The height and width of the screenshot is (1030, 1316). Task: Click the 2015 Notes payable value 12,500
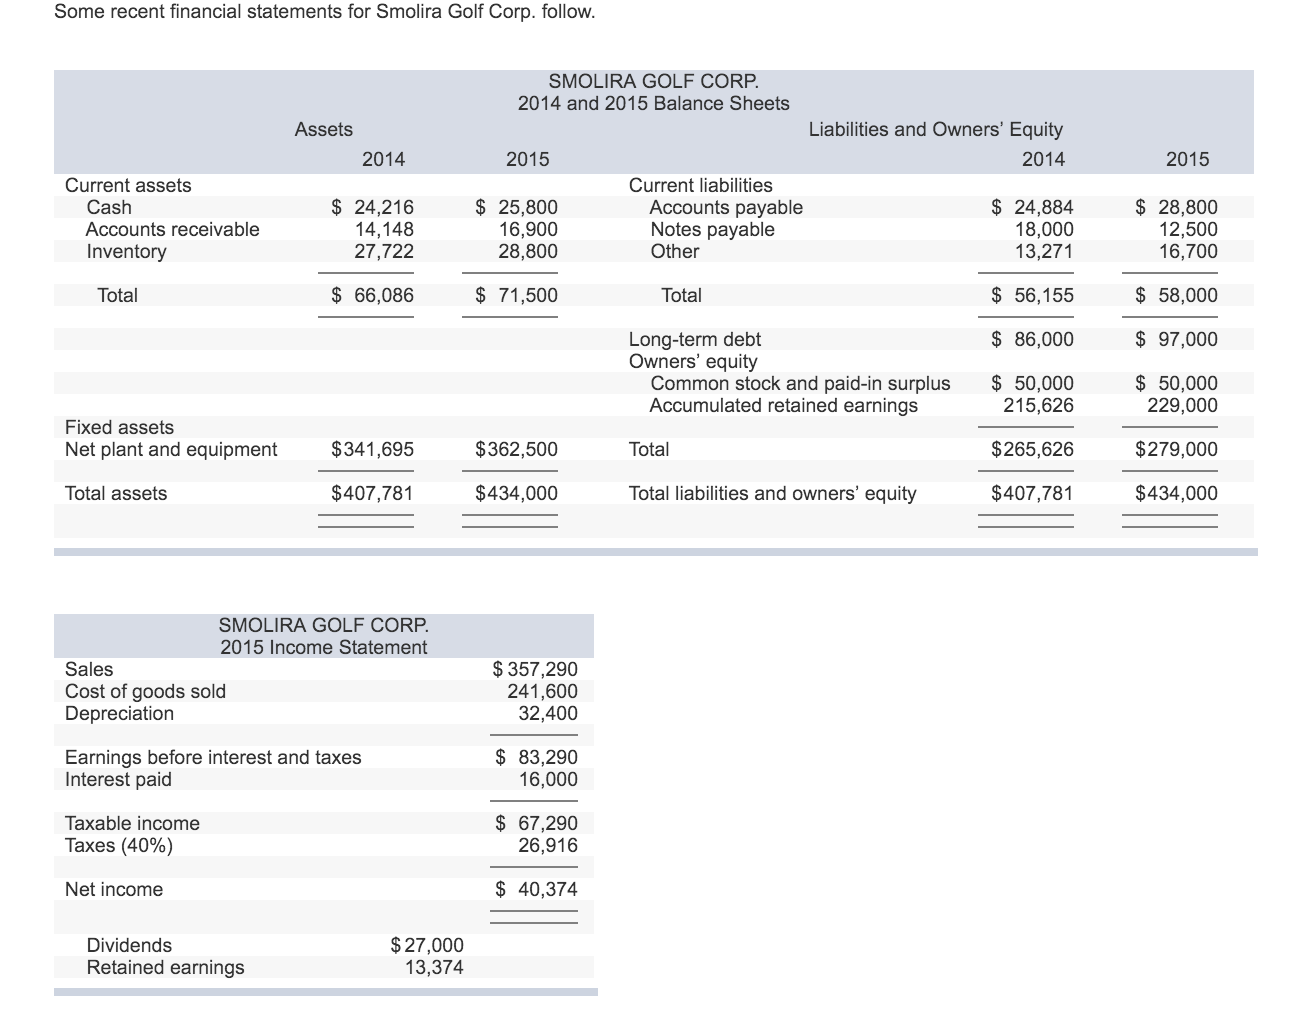click(1188, 229)
